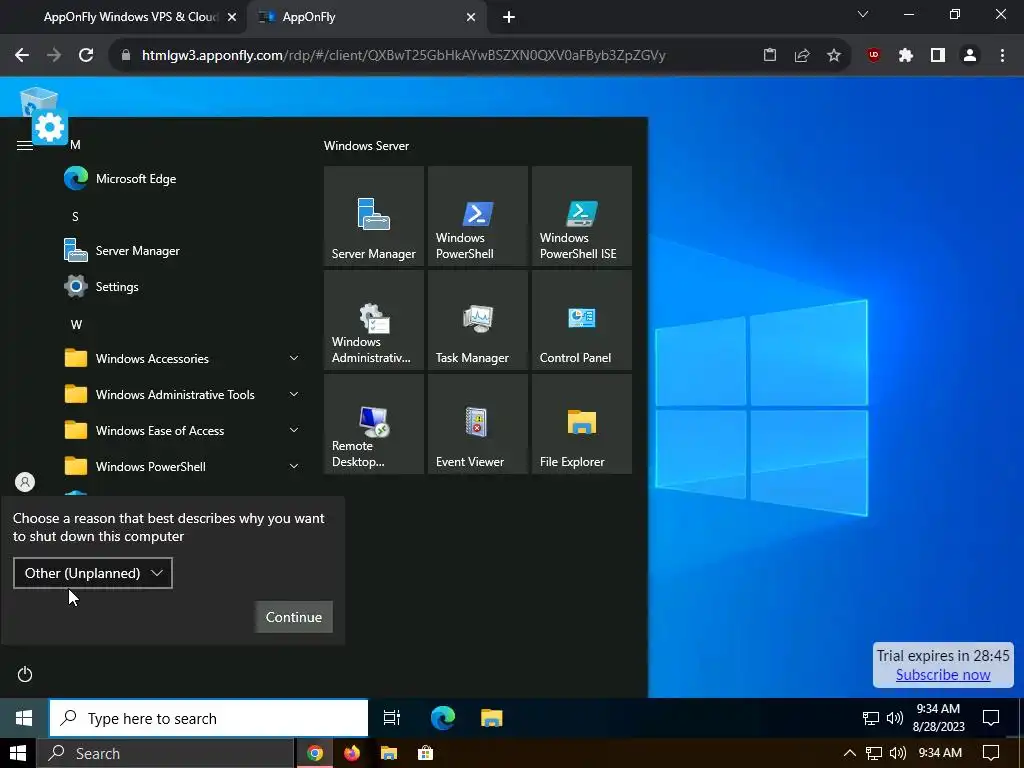Open the user account icon in Start menu
Image resolution: width=1024 pixels, height=768 pixels.
coord(25,482)
